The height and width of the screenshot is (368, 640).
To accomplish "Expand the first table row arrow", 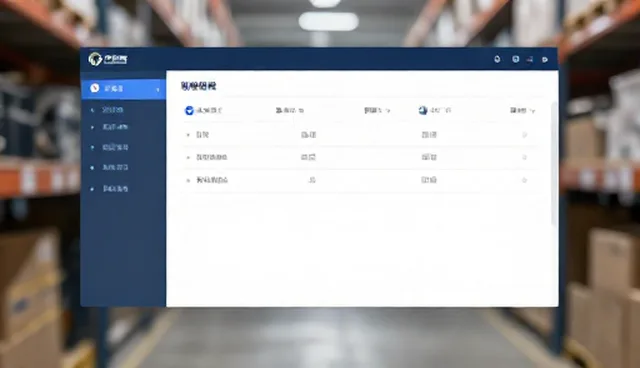I will [188, 135].
